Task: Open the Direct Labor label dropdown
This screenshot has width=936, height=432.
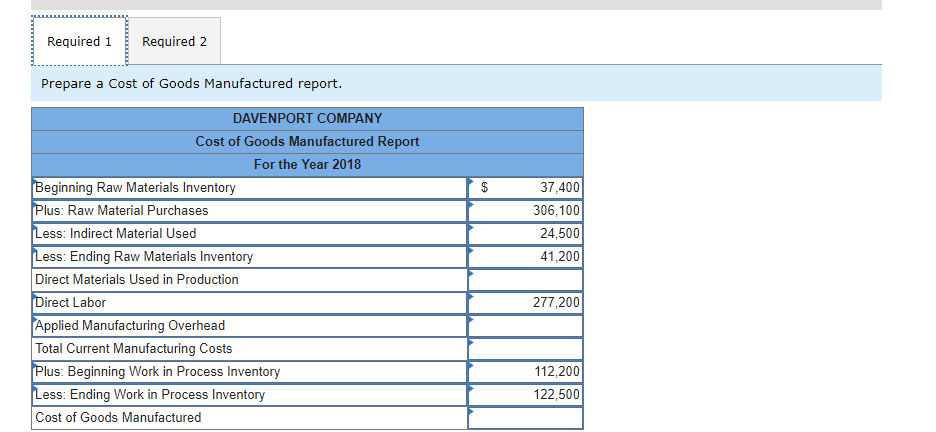Action: [x=250, y=303]
